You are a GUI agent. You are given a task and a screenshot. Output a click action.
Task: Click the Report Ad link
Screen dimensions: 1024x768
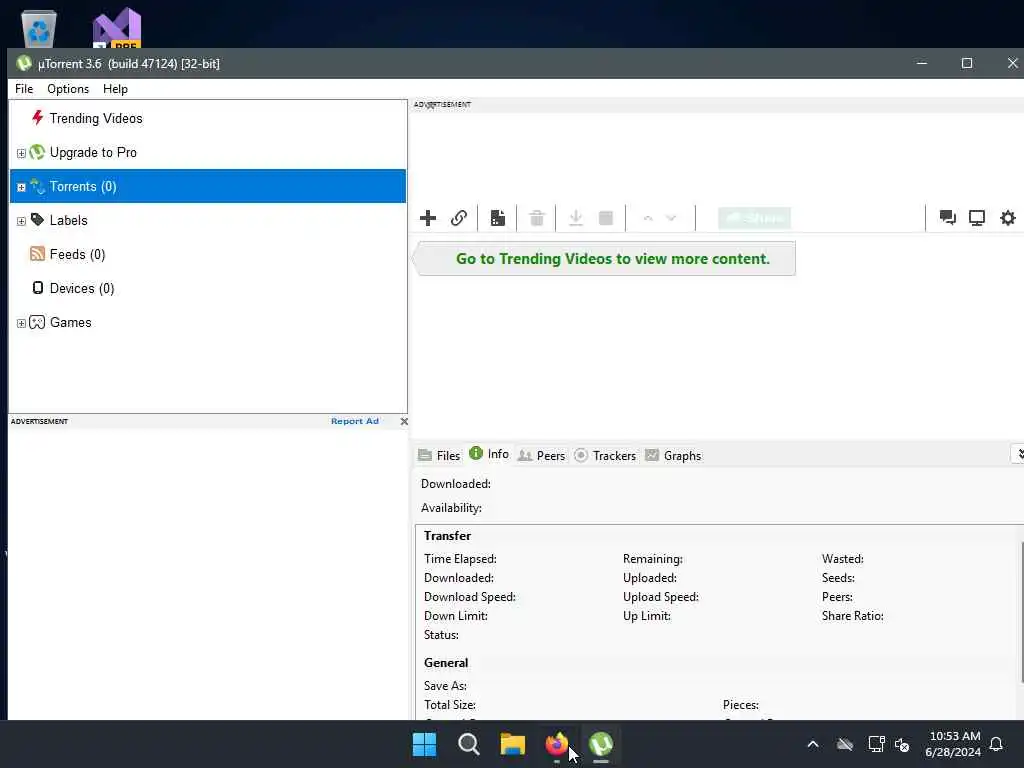click(x=355, y=421)
